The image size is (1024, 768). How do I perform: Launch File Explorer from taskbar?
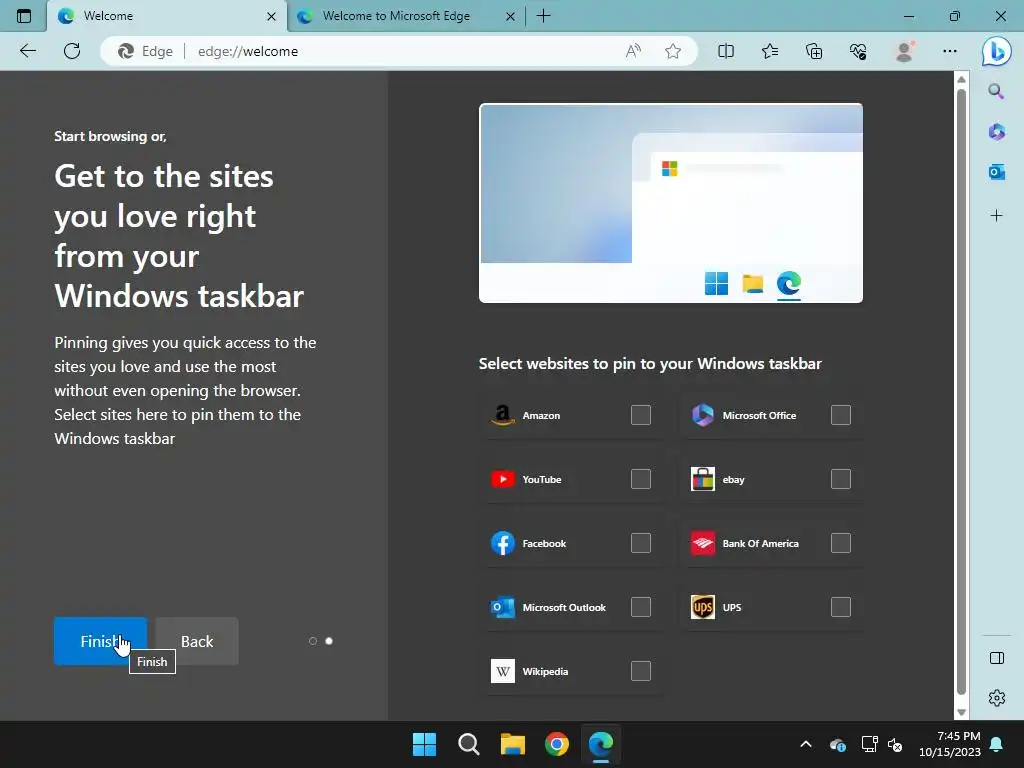click(x=513, y=744)
